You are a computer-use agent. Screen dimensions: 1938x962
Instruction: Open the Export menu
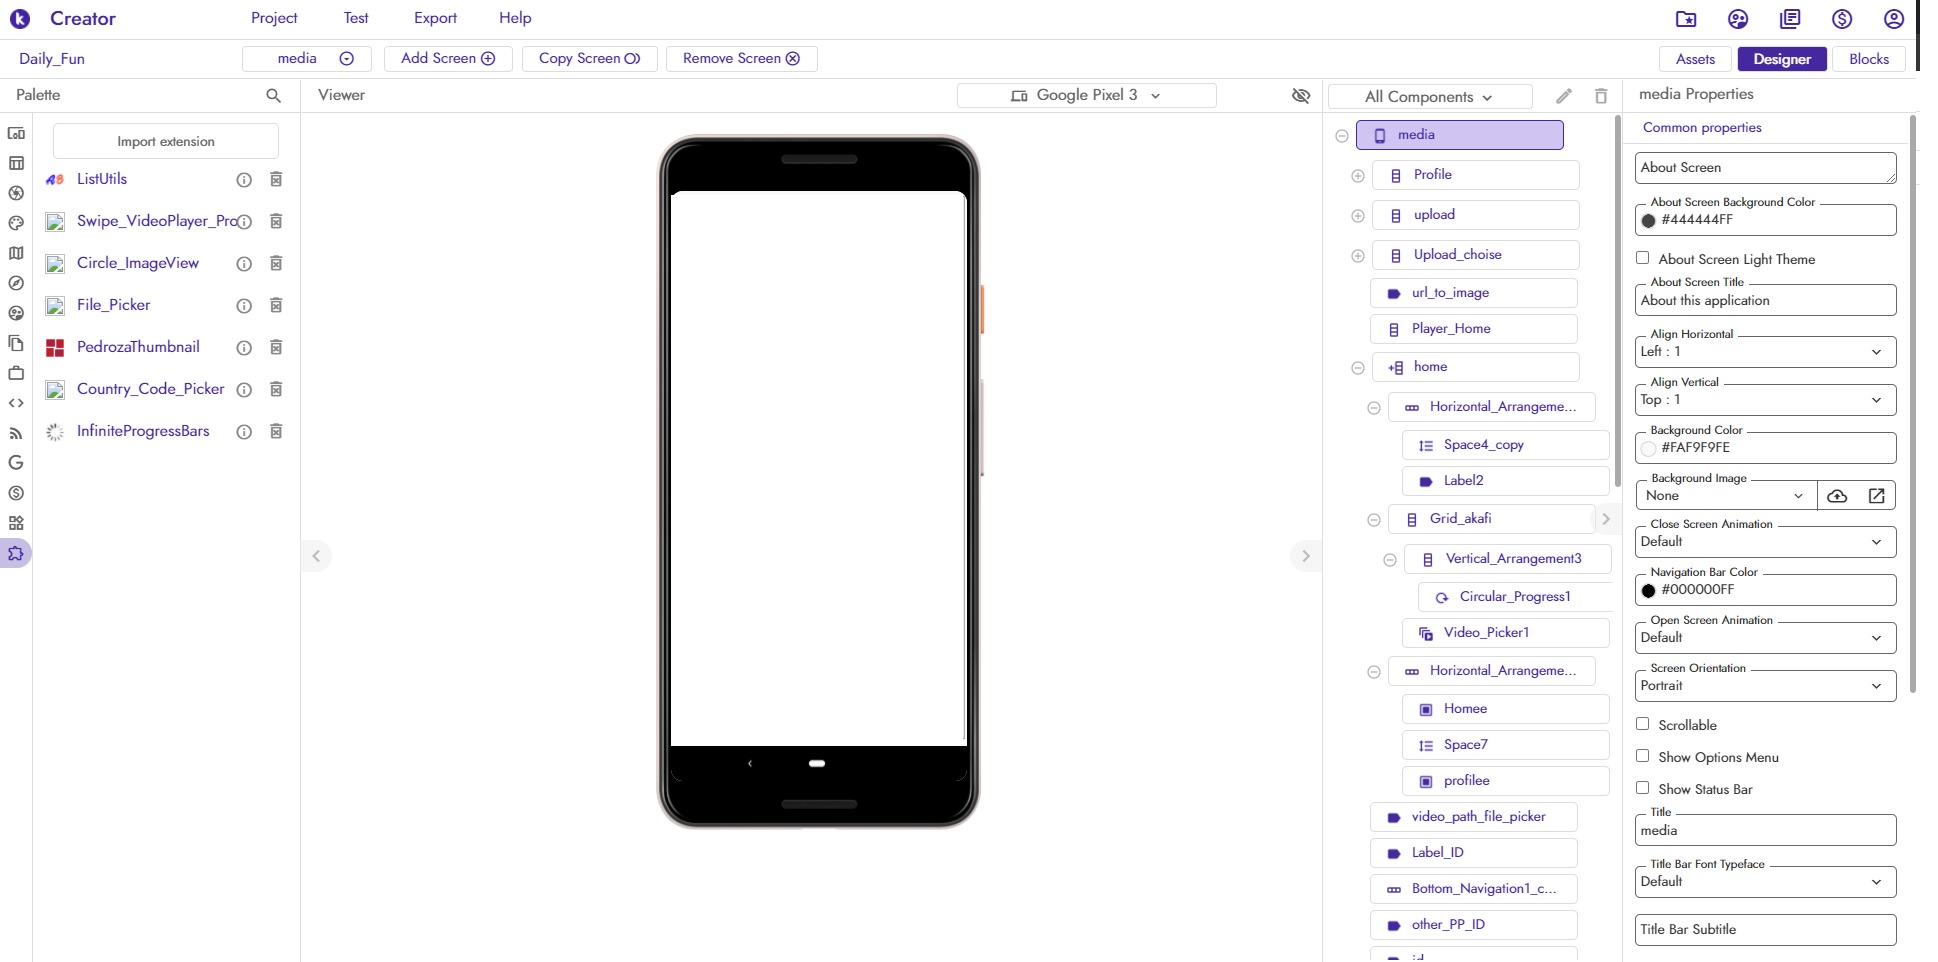click(435, 18)
